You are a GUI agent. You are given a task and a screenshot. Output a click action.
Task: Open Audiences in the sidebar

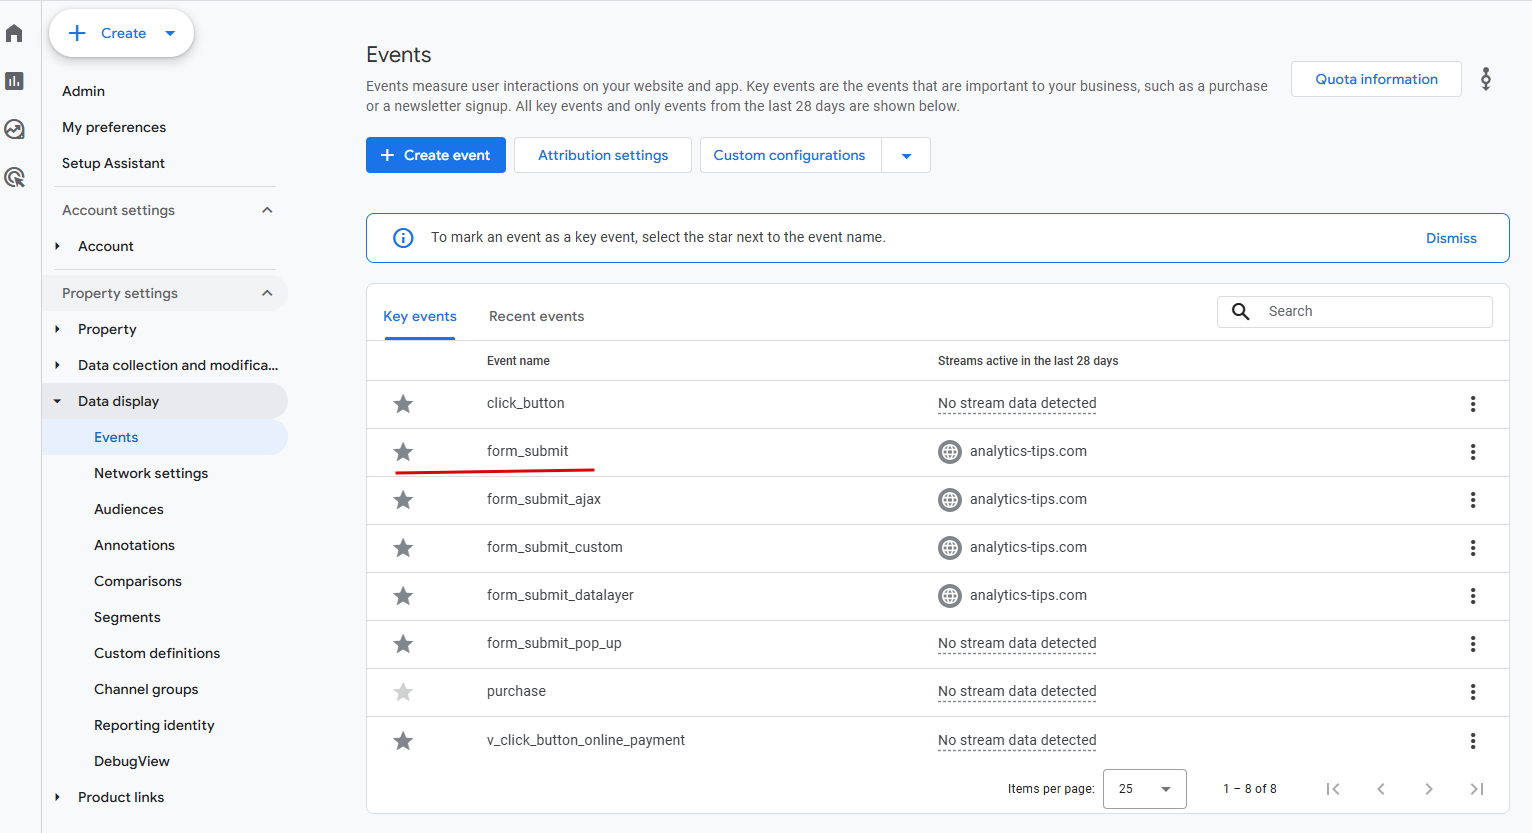(128, 509)
